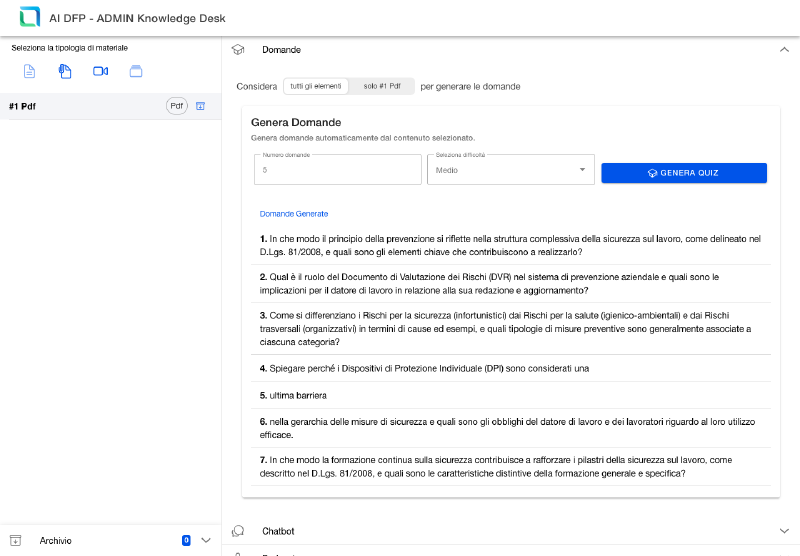Click the AI DFP app logo
The width and height of the screenshot is (800, 556).
pos(30,17)
